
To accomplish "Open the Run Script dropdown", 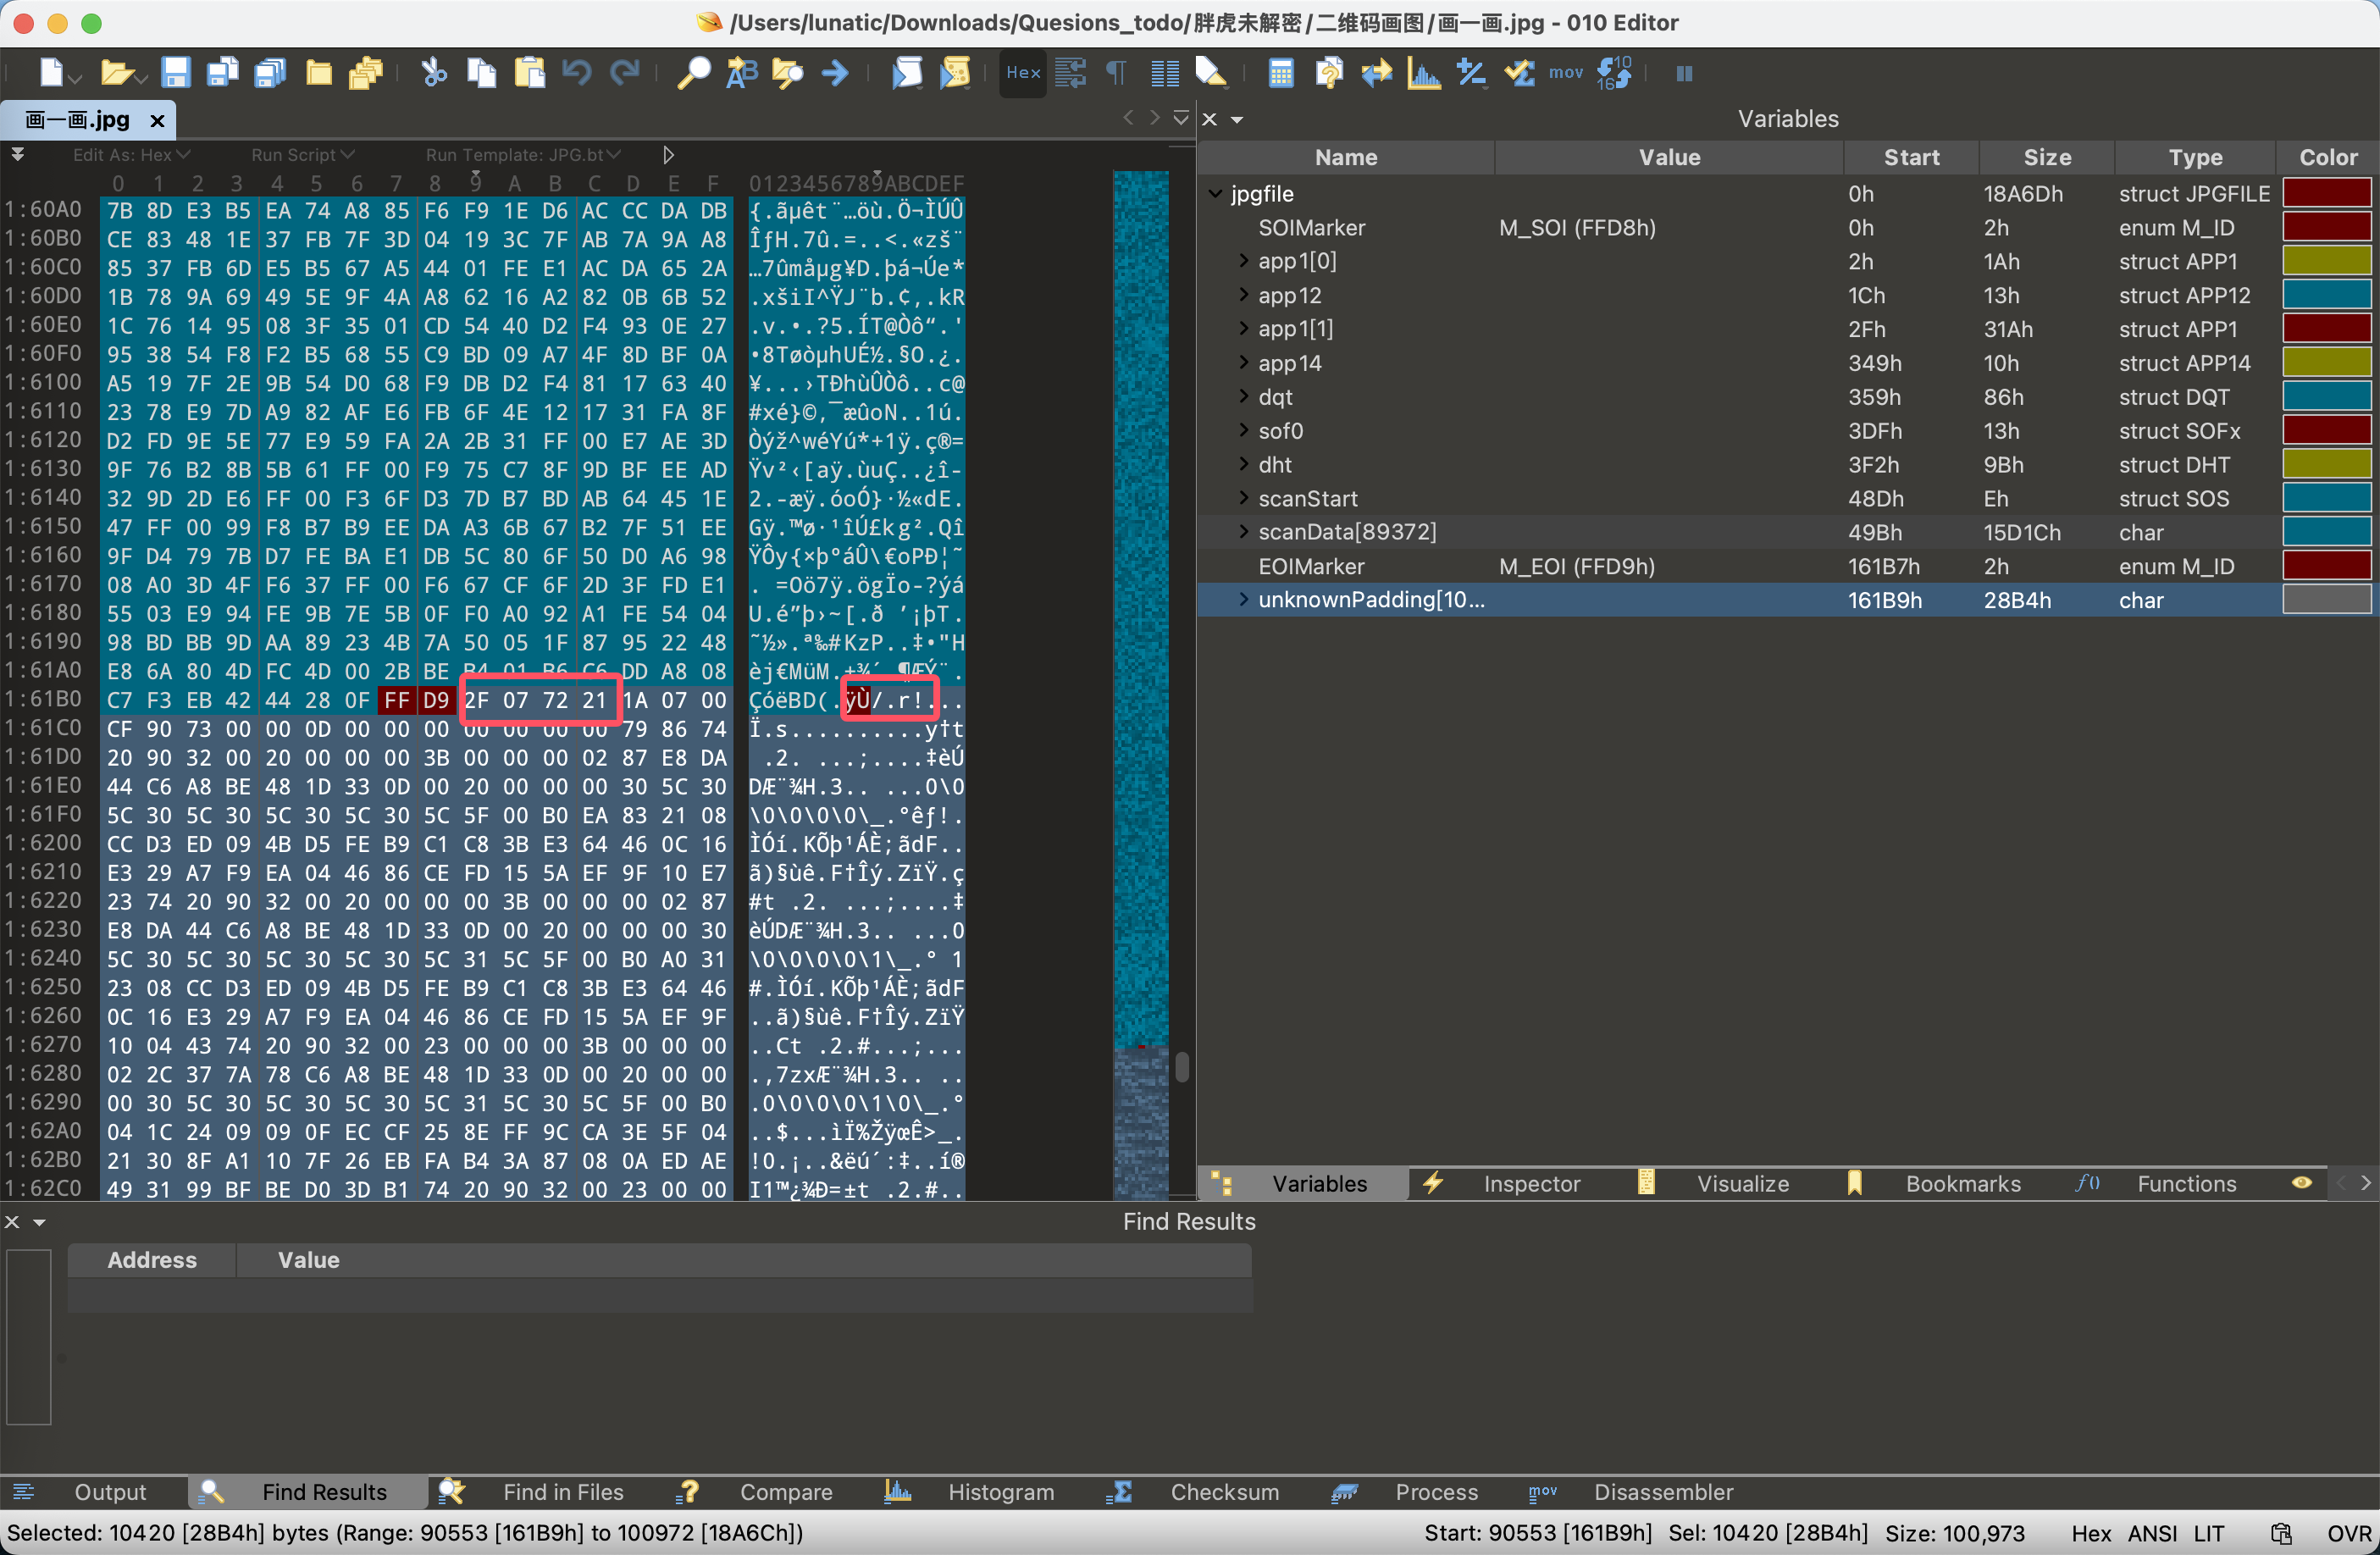I will click(x=303, y=155).
